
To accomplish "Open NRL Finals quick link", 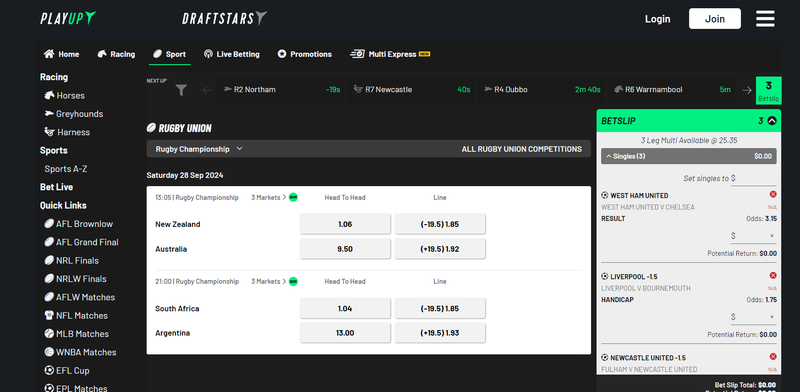I will [71, 260].
